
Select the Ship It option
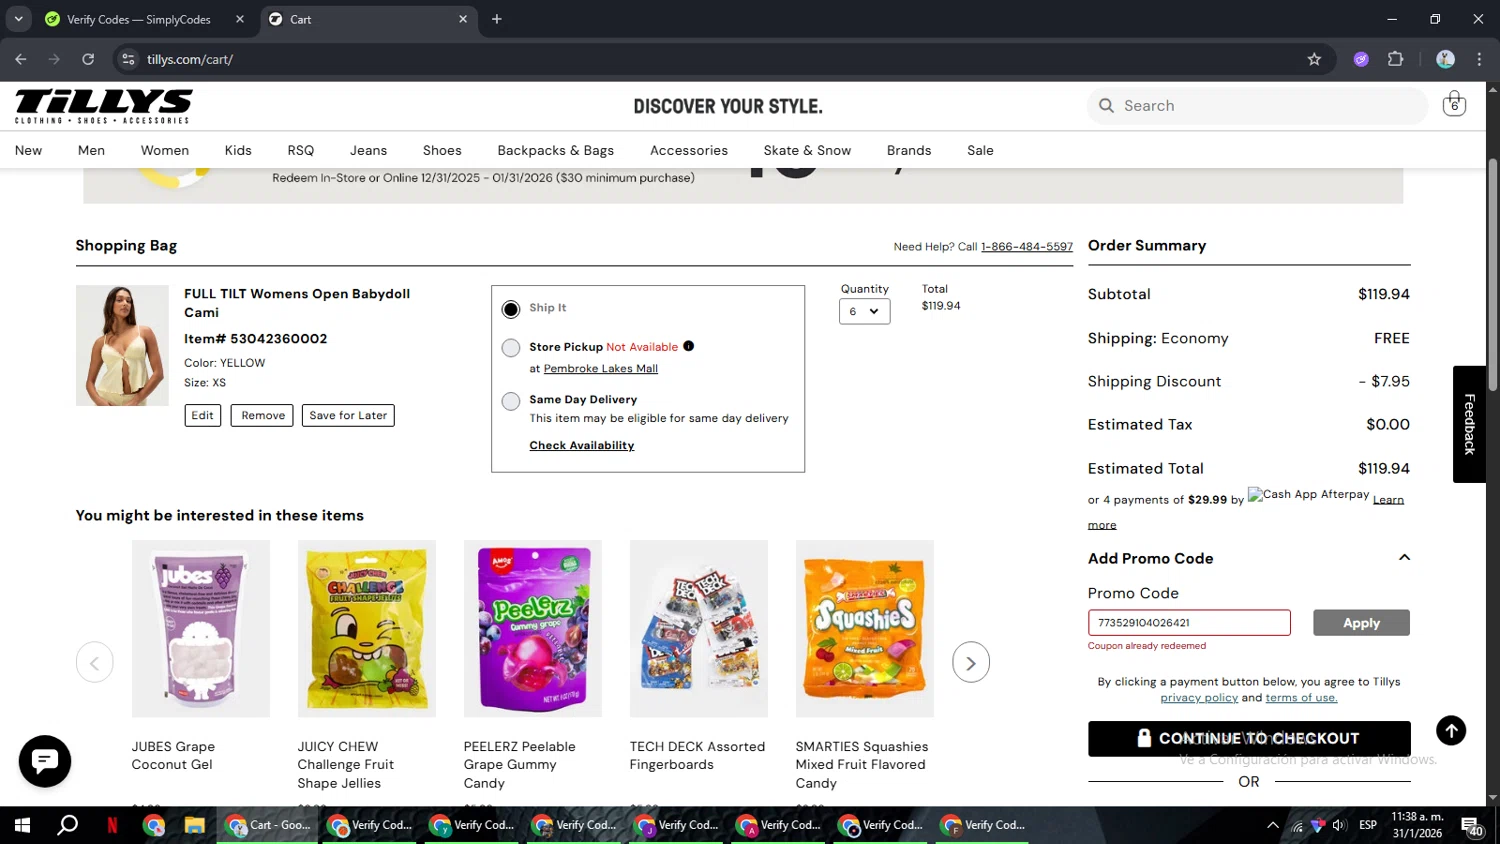511,309
